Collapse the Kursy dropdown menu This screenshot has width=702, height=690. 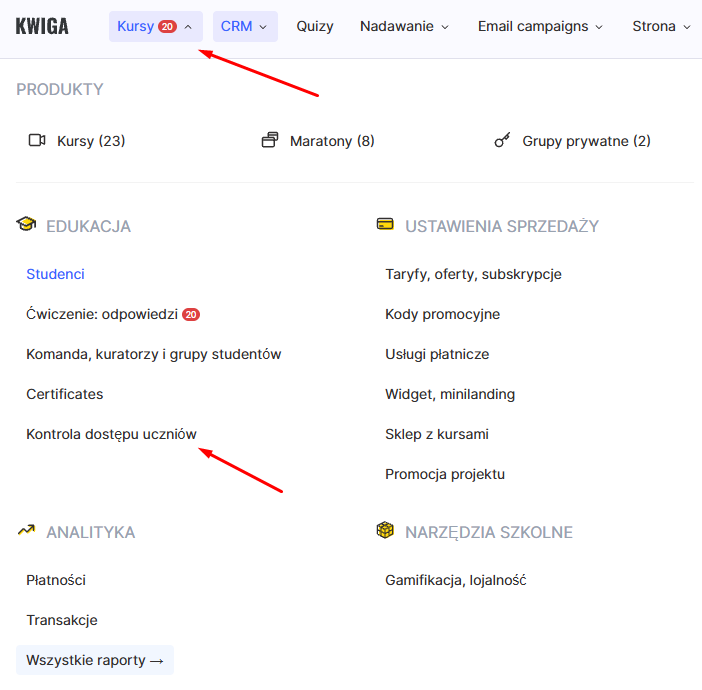coord(155,26)
